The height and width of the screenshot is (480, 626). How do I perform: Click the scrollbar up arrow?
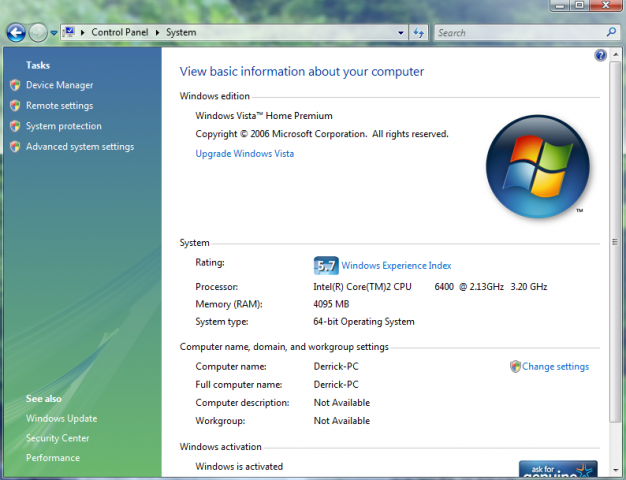(x=615, y=55)
